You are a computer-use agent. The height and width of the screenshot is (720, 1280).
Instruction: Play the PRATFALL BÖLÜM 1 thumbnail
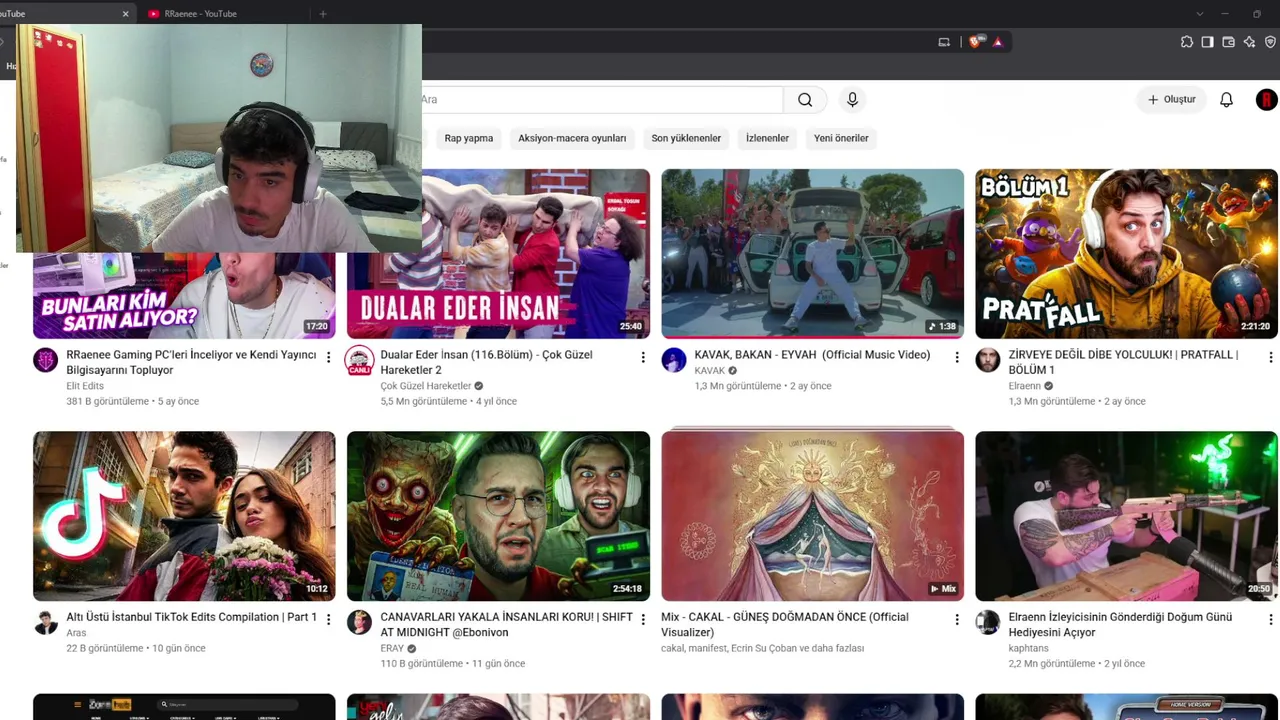(1126, 254)
